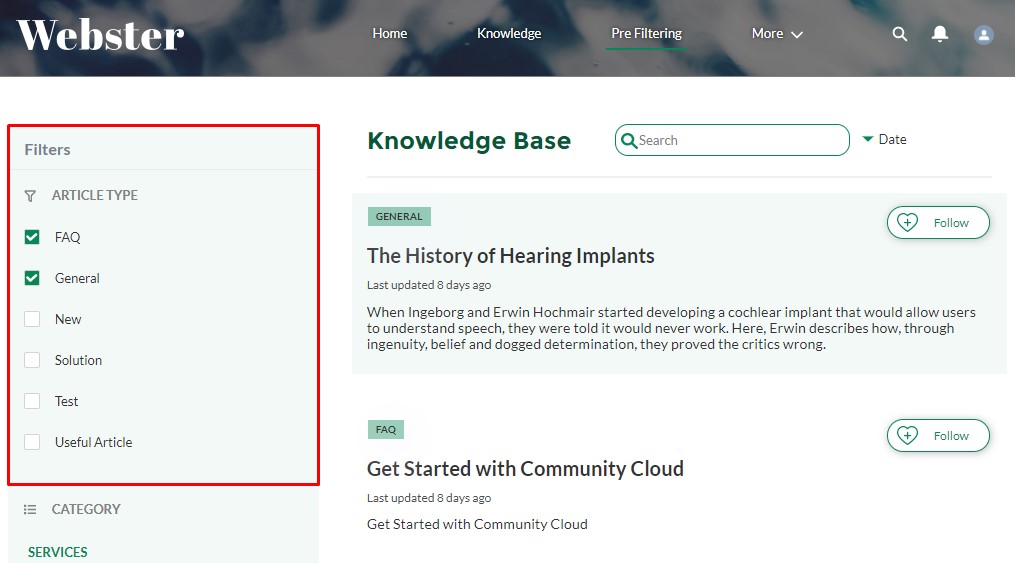
Task: Uncheck the FAQ article type checkbox
Action: (32, 237)
